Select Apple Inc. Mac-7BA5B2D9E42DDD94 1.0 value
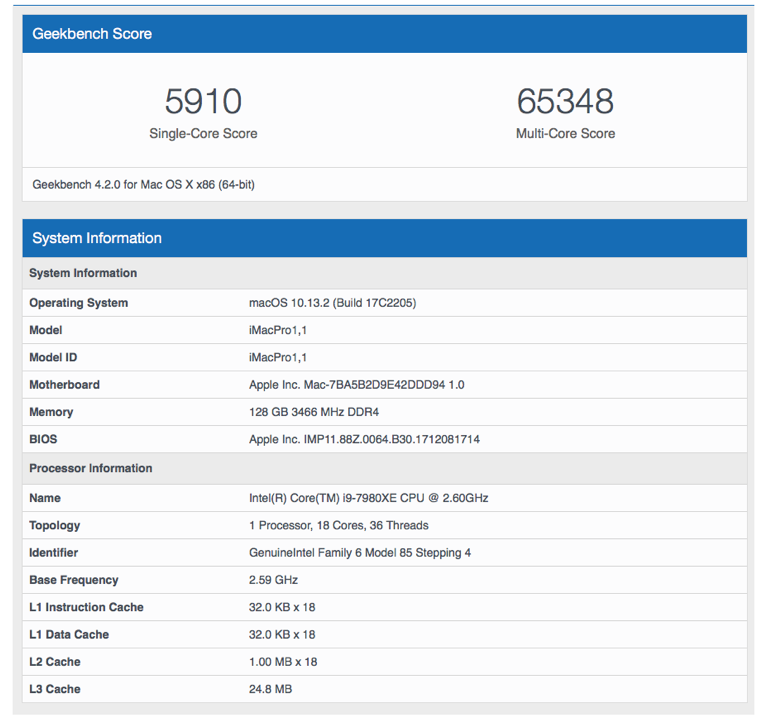 tap(357, 385)
